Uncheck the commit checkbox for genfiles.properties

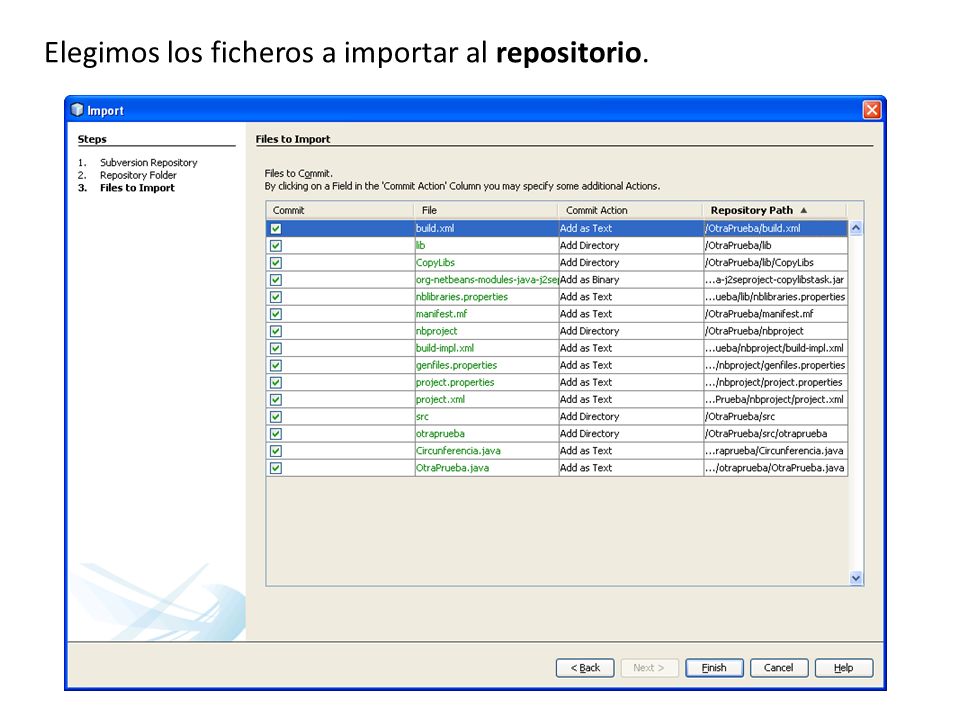(x=276, y=366)
